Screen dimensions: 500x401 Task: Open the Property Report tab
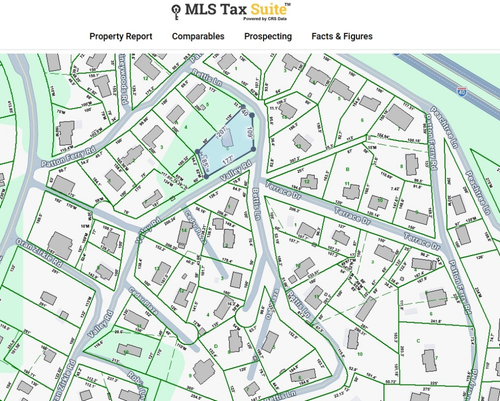click(121, 36)
